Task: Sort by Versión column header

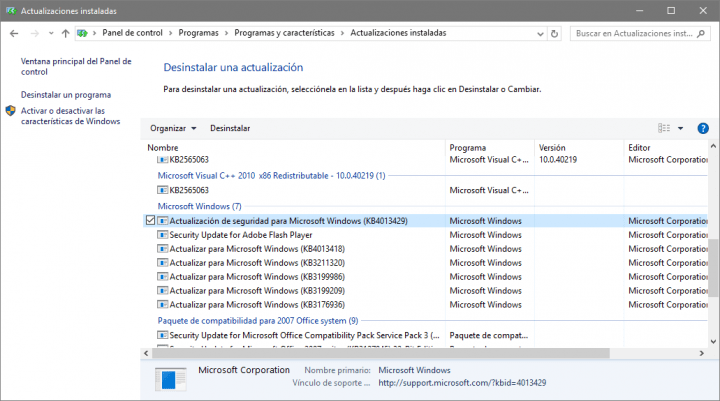Action: coord(552,147)
